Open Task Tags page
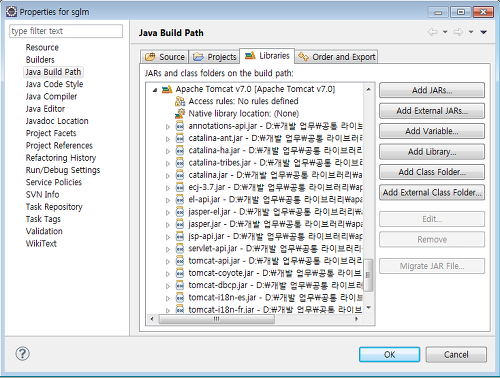The width and height of the screenshot is (500, 378). (x=43, y=219)
